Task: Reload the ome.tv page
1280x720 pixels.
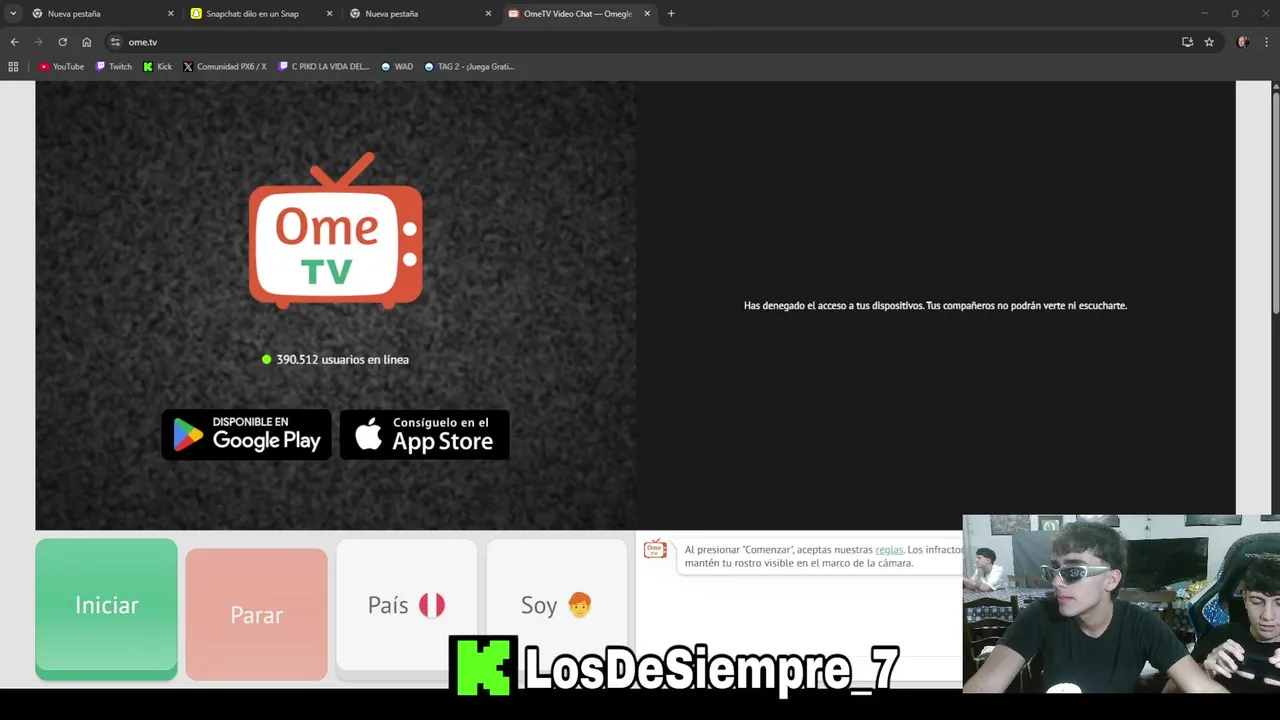Action: click(62, 42)
